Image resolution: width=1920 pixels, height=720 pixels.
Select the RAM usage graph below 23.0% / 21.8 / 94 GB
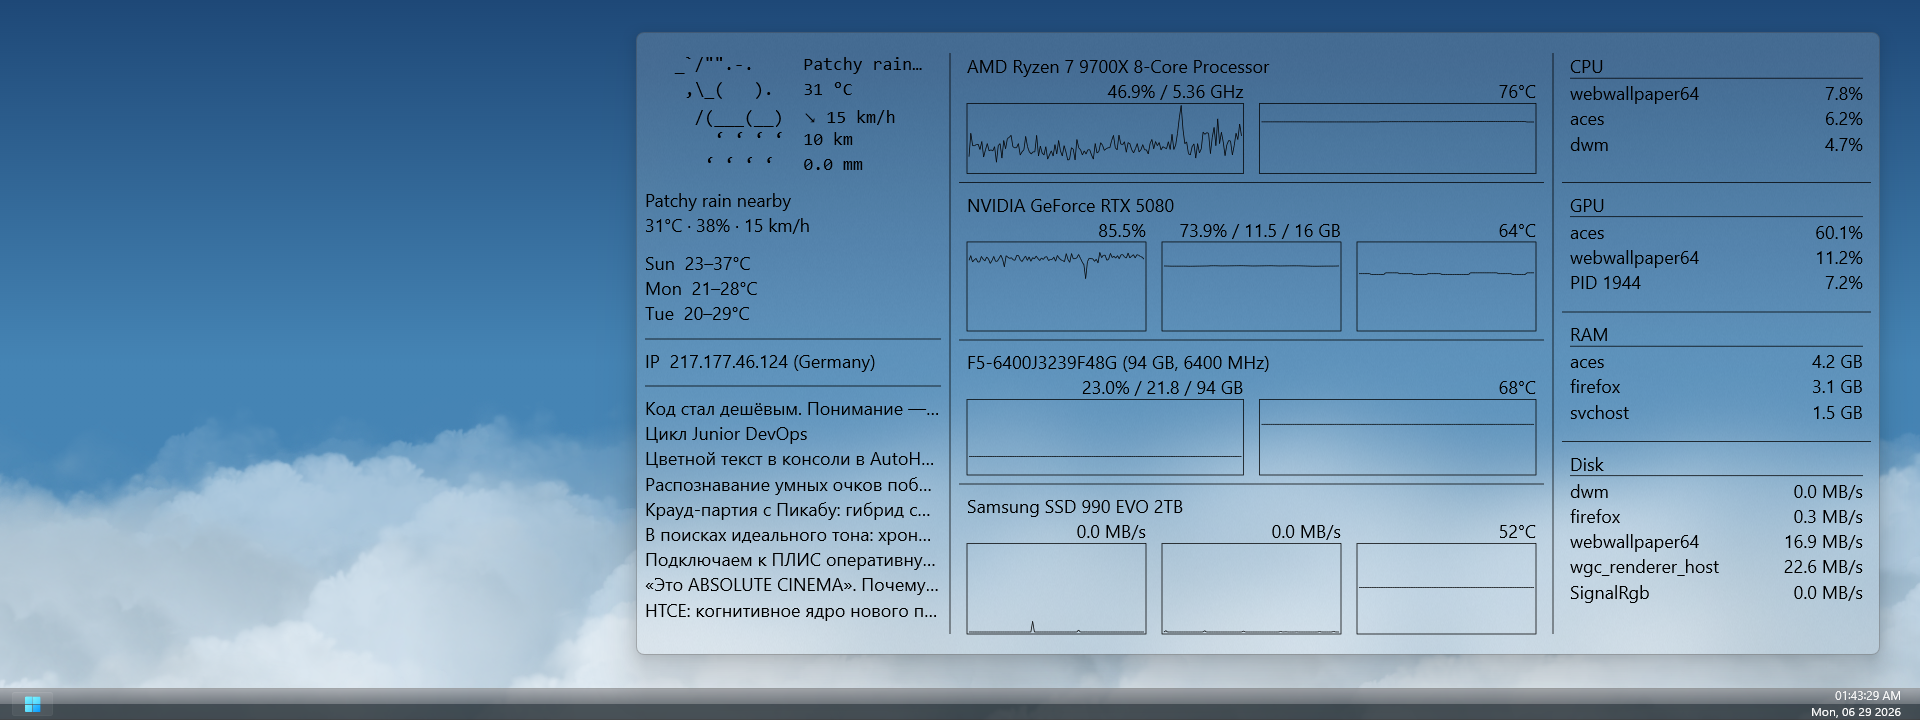1105,437
